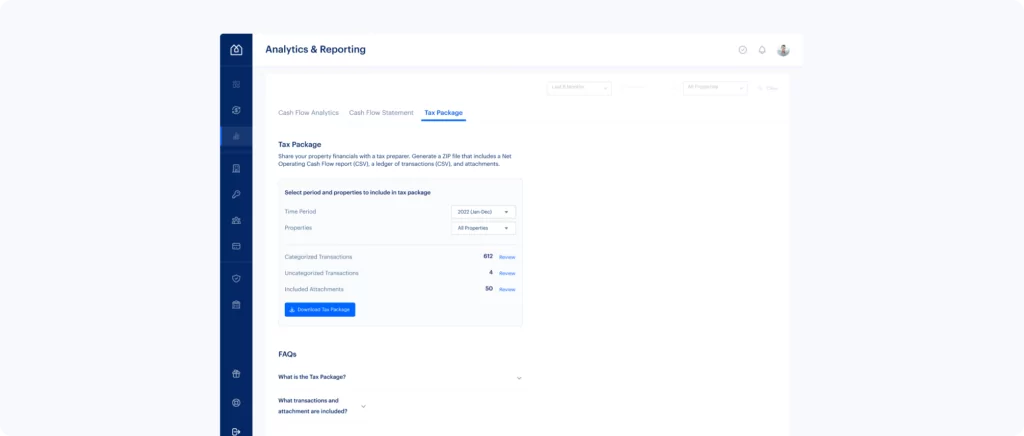1024x436 pixels.
Task: Click the home logo icon in sidebar
Action: [x=236, y=50]
